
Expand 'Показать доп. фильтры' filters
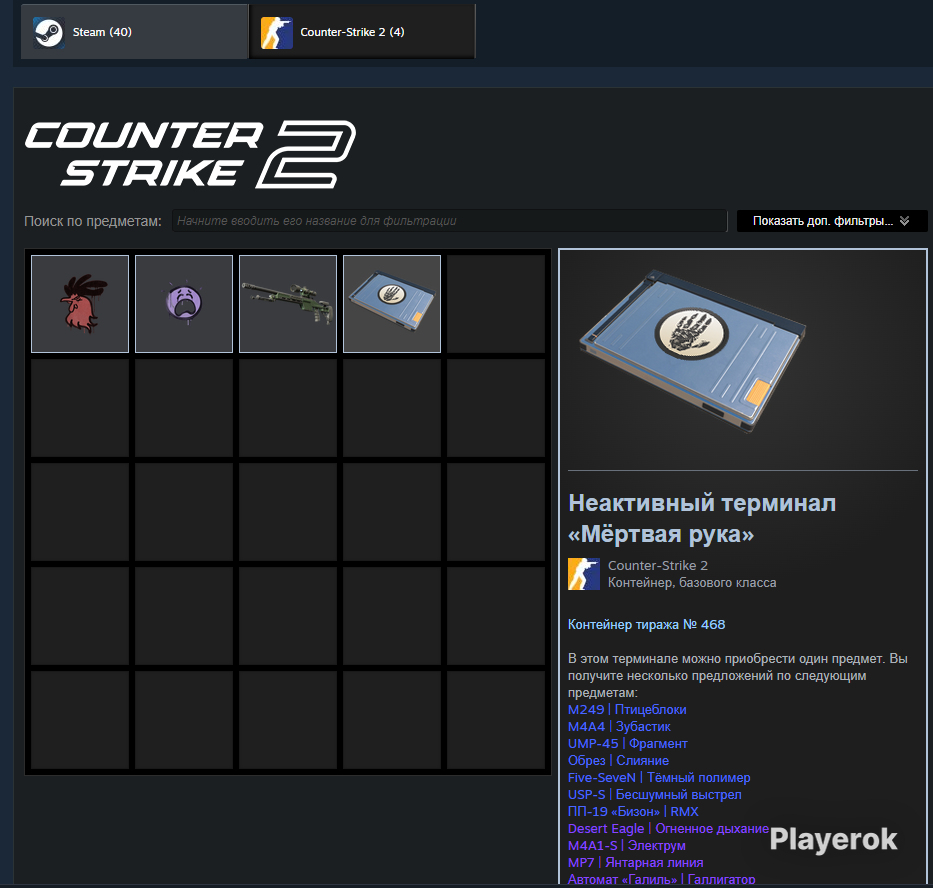[832, 221]
